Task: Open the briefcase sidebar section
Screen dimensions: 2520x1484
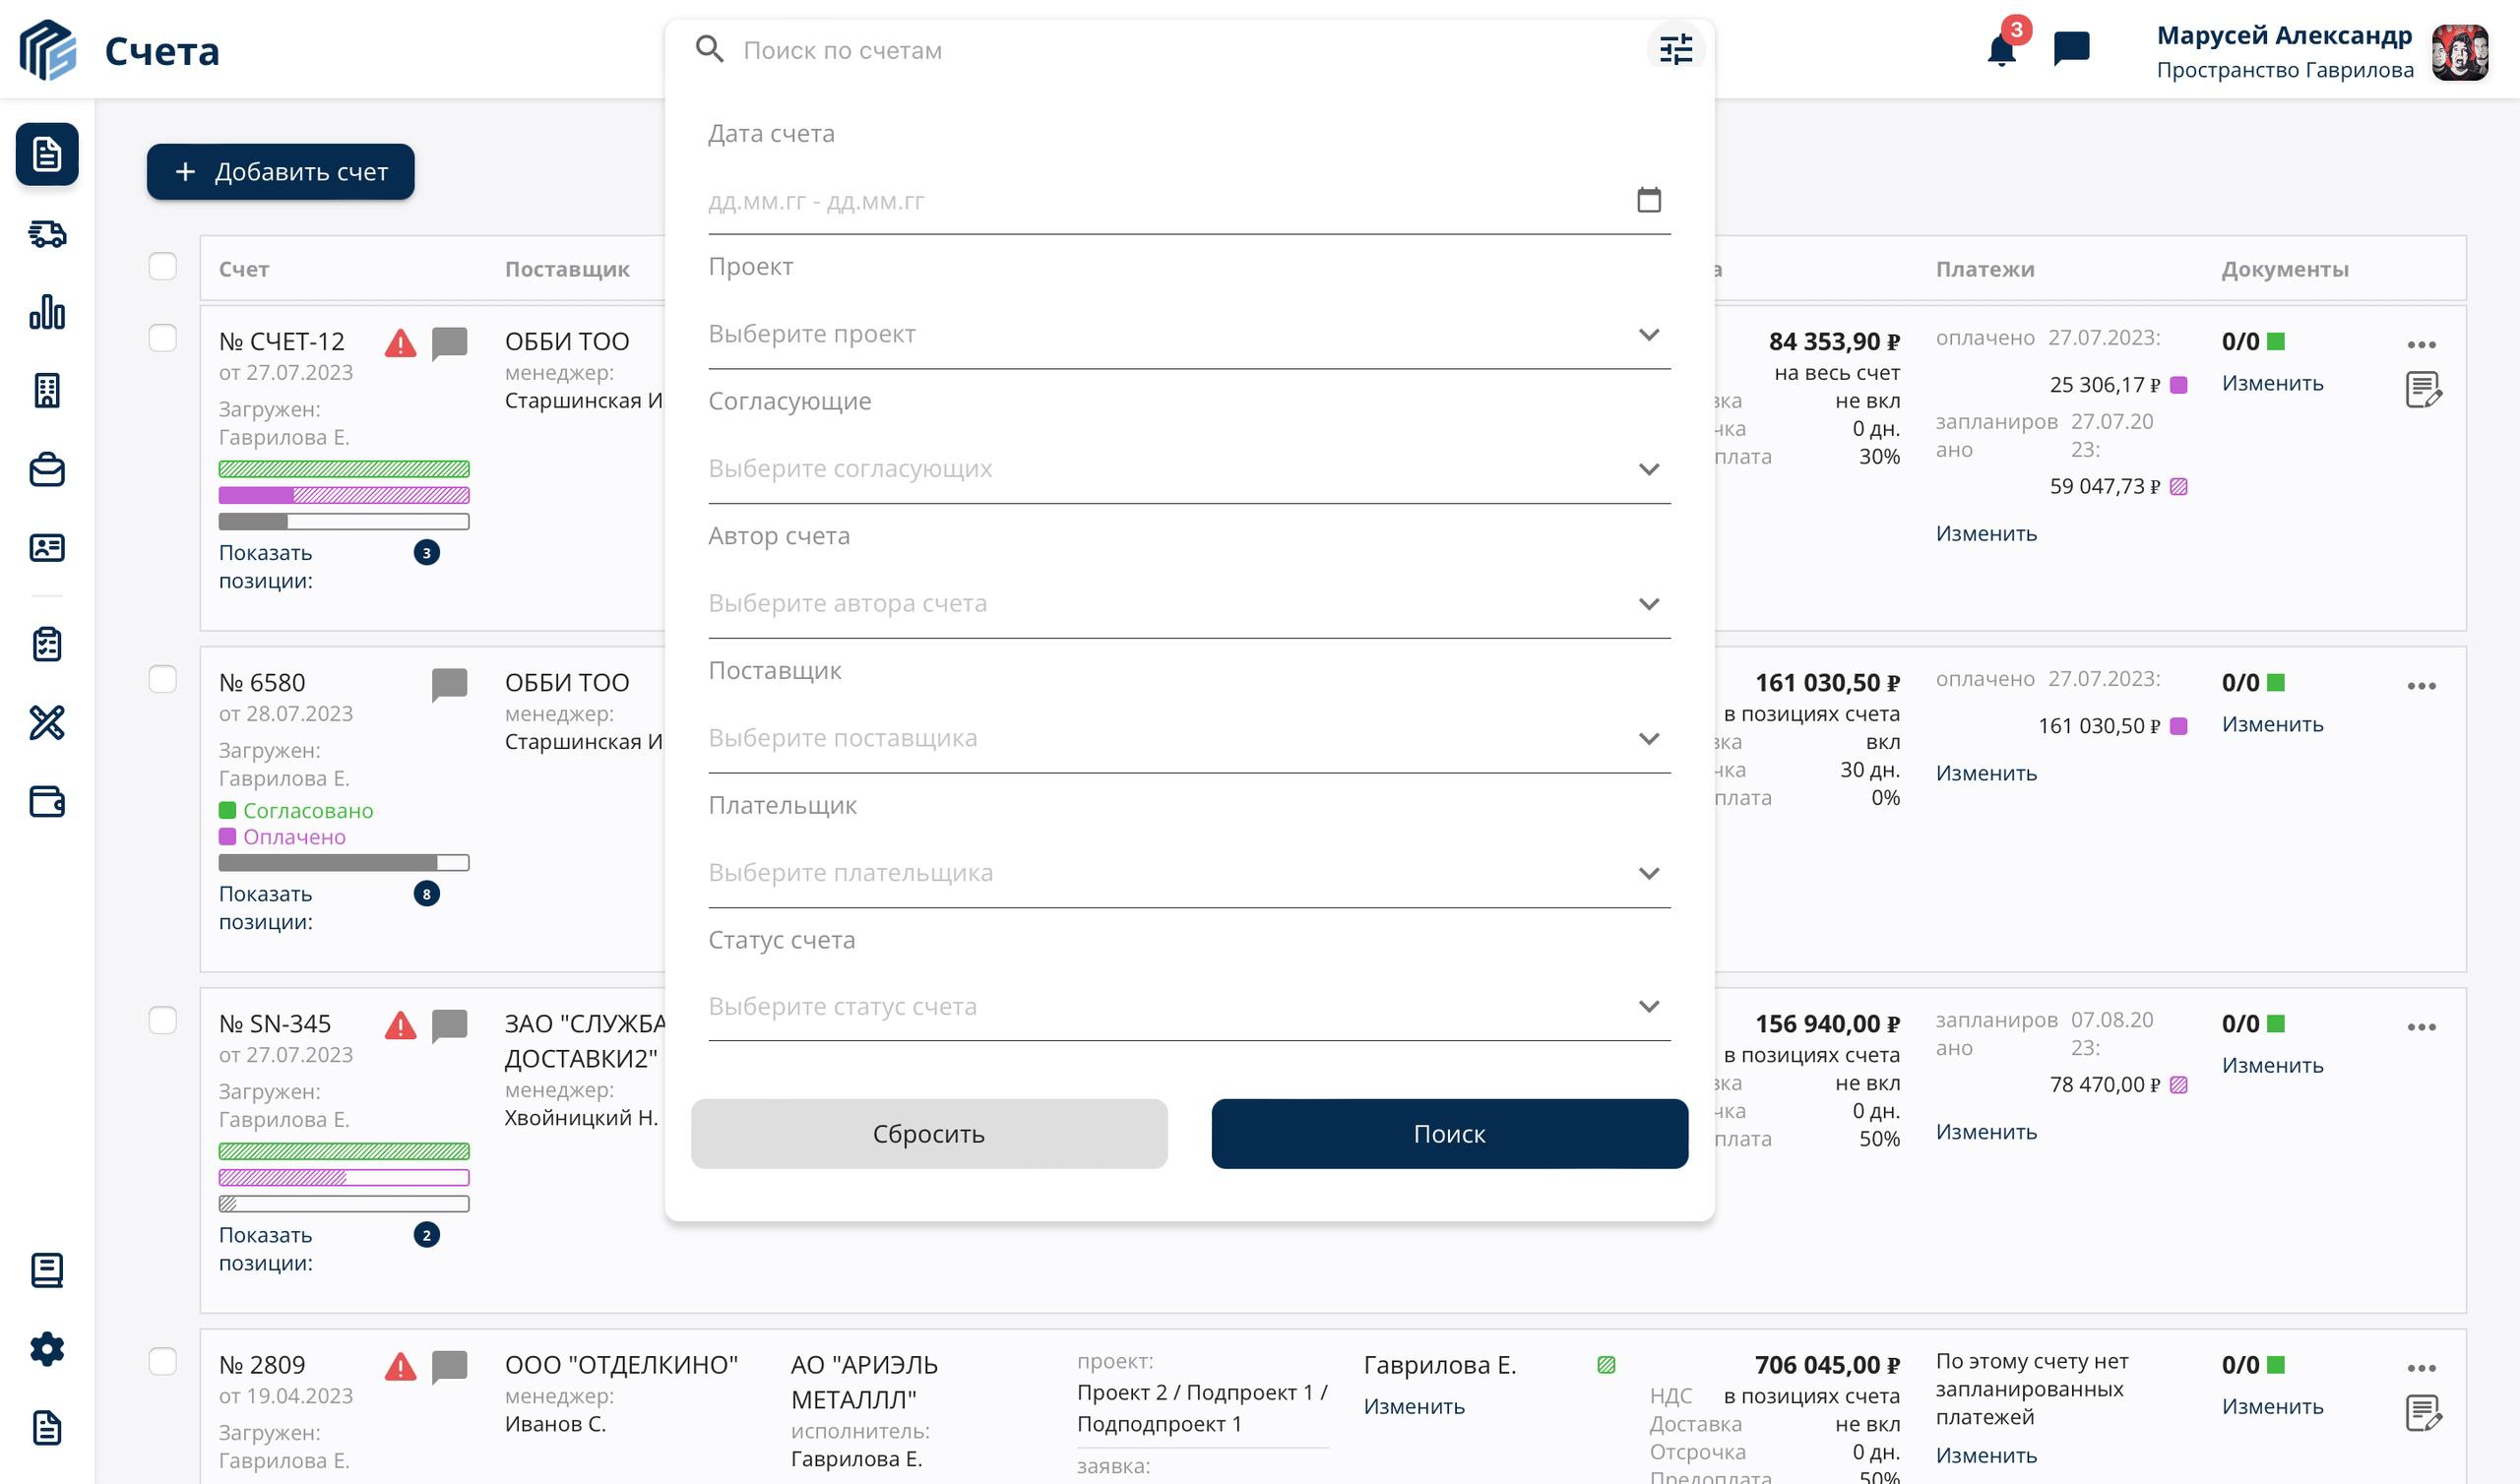Action: (x=47, y=469)
